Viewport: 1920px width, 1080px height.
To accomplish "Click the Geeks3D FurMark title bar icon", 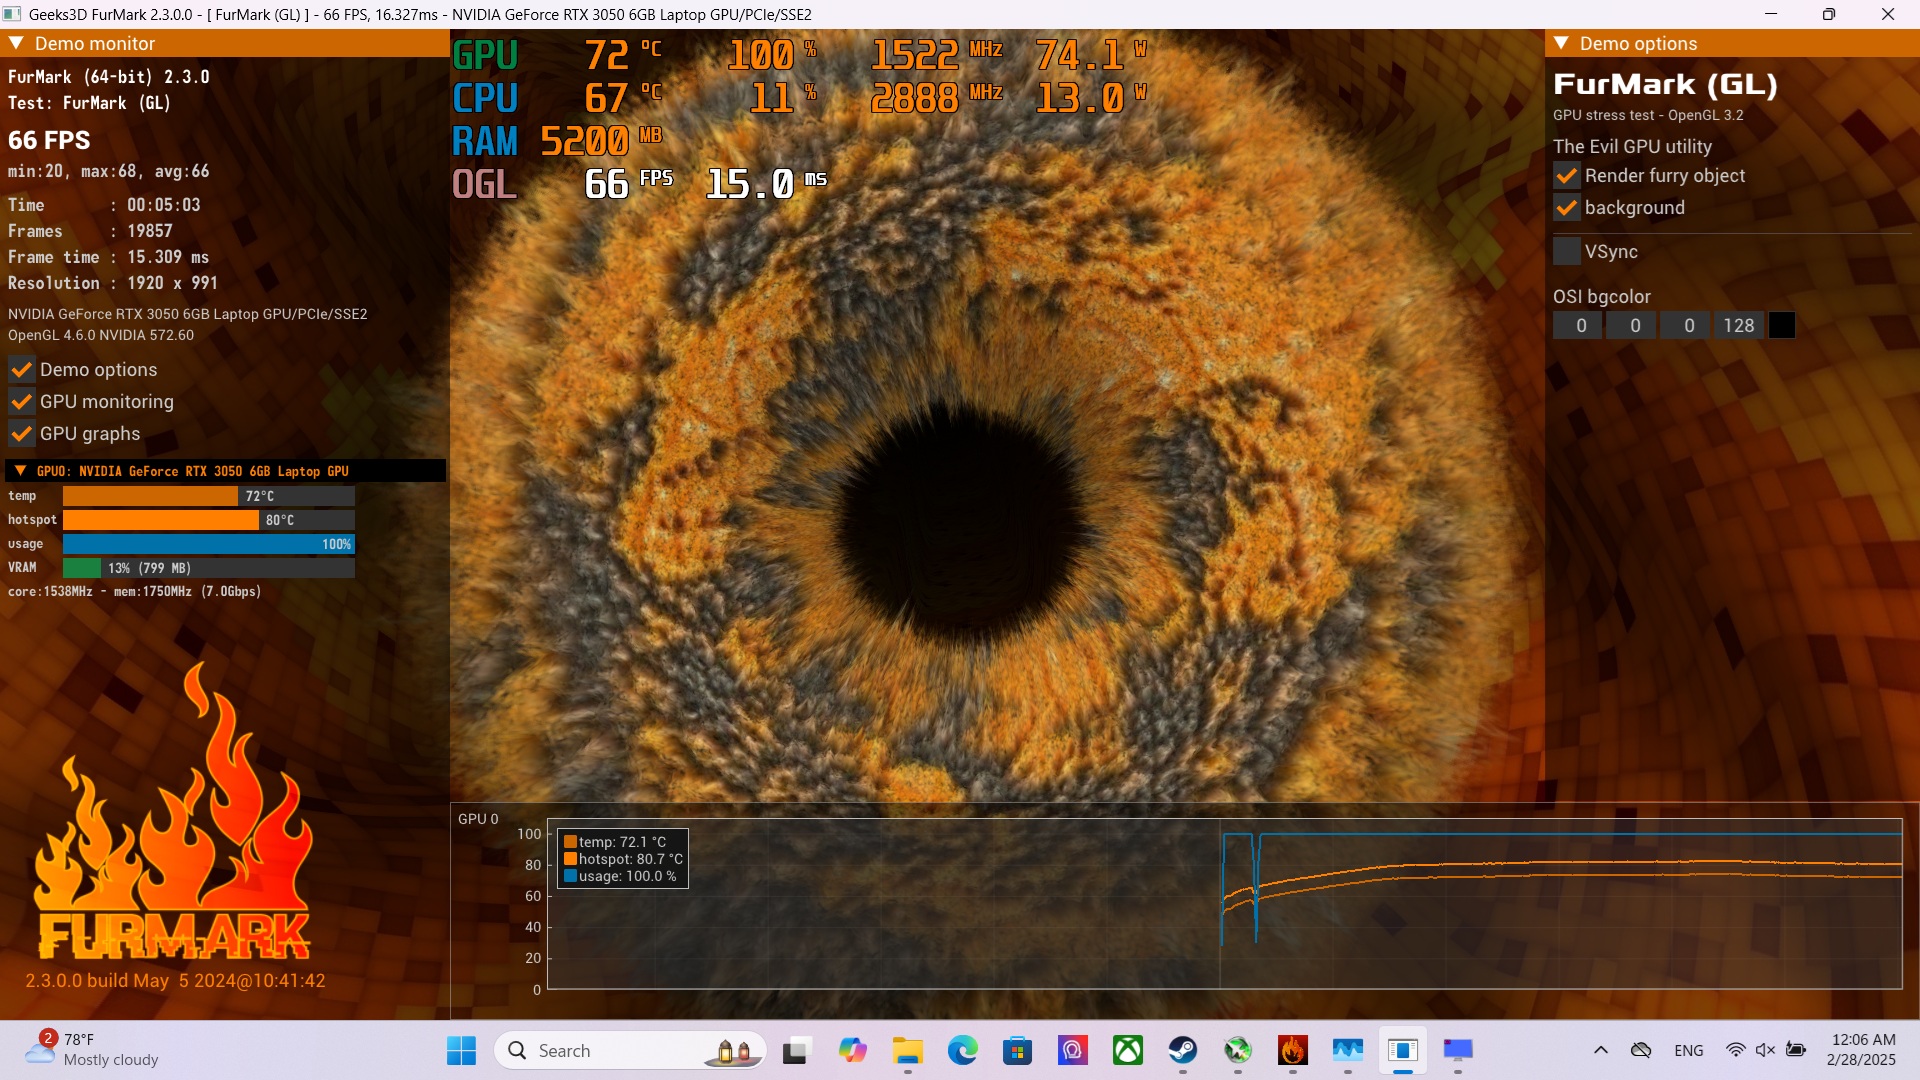I will pos(12,14).
